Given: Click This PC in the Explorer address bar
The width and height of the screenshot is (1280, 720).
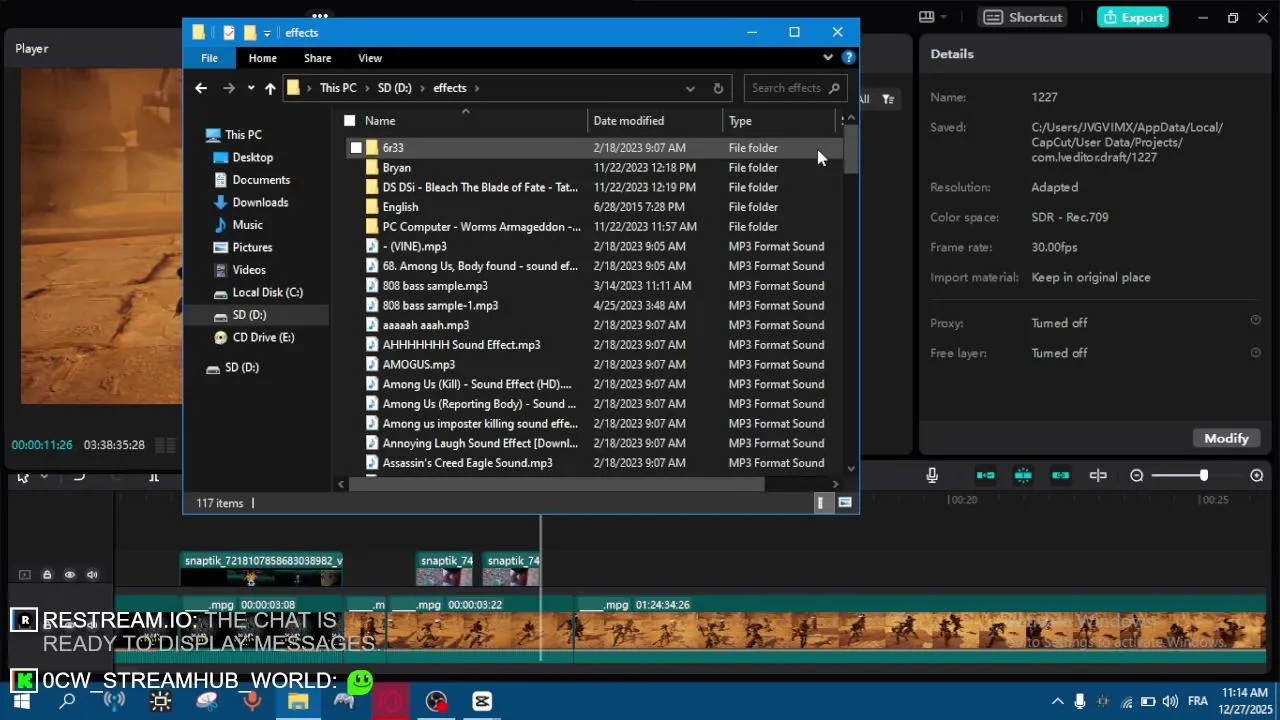Looking at the screenshot, I should pyautogui.click(x=338, y=88).
